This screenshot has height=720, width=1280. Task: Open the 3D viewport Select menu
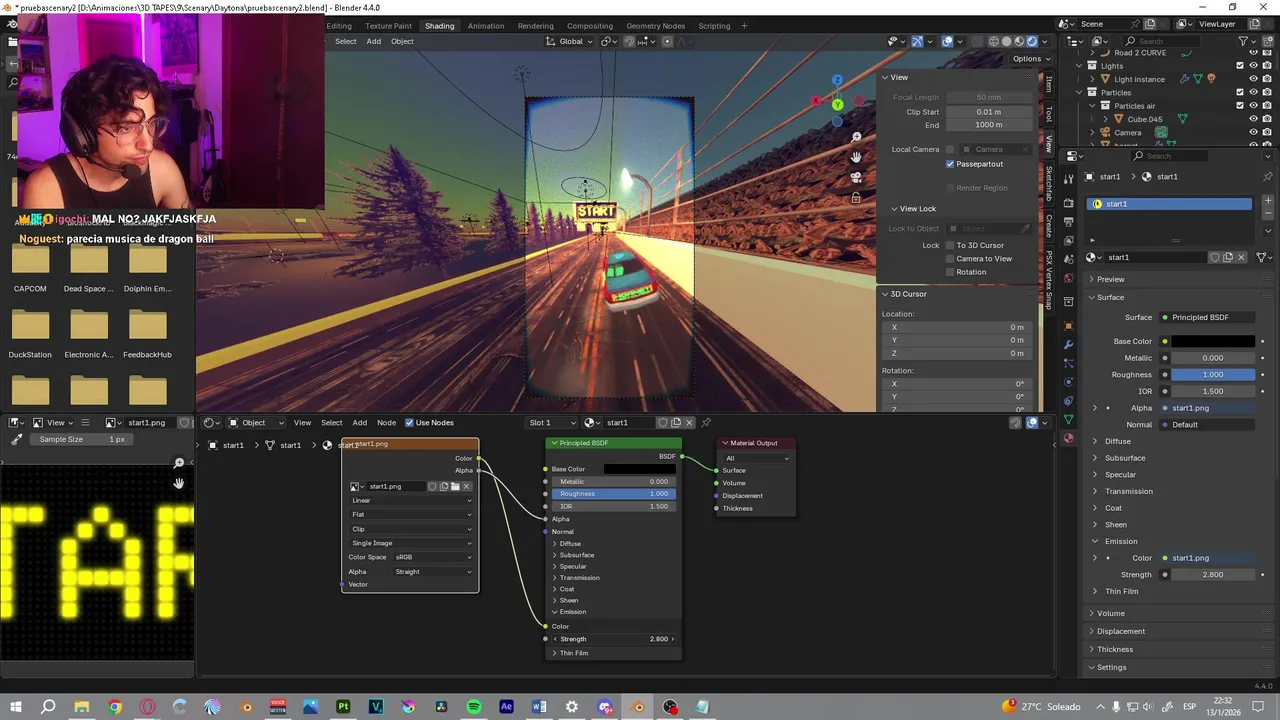pyautogui.click(x=346, y=41)
